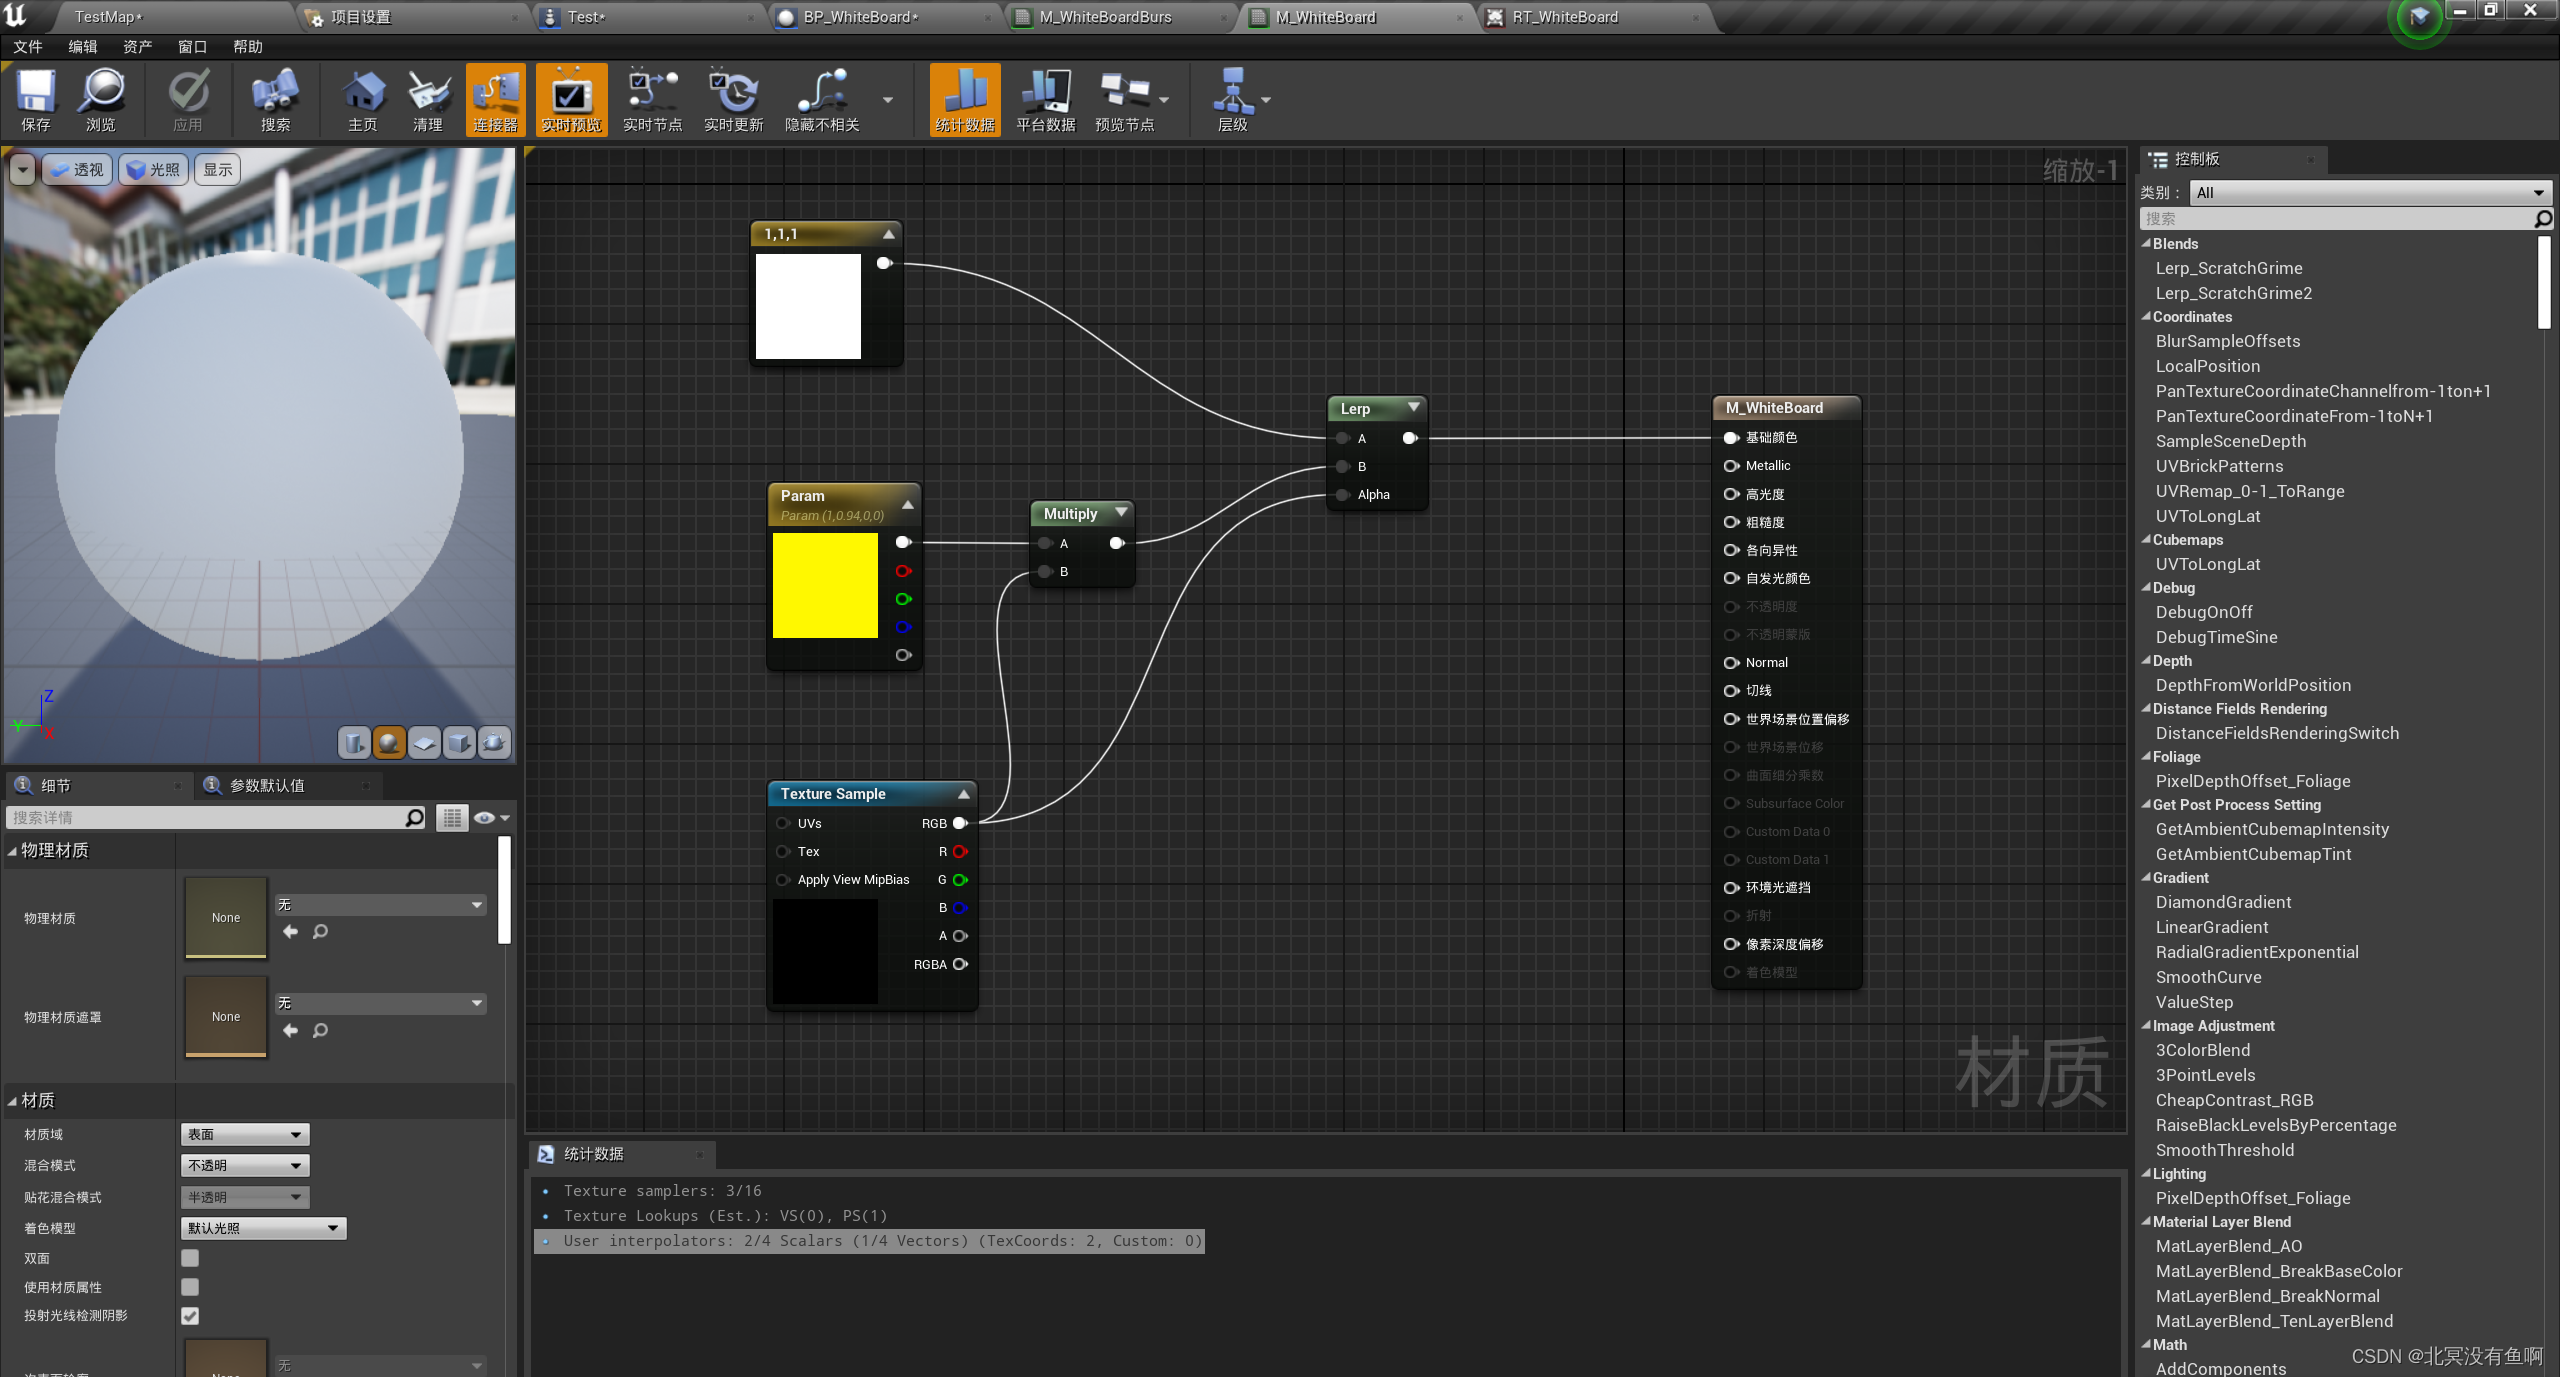Click the yellow Param color swatch

coord(825,585)
